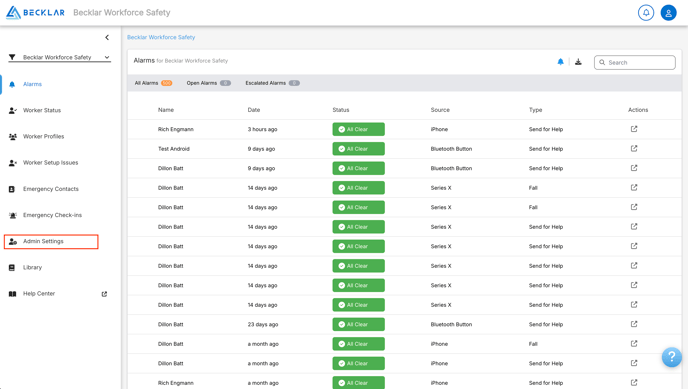
Task: Click the '3 hours ago' date cell
Action: (262, 129)
